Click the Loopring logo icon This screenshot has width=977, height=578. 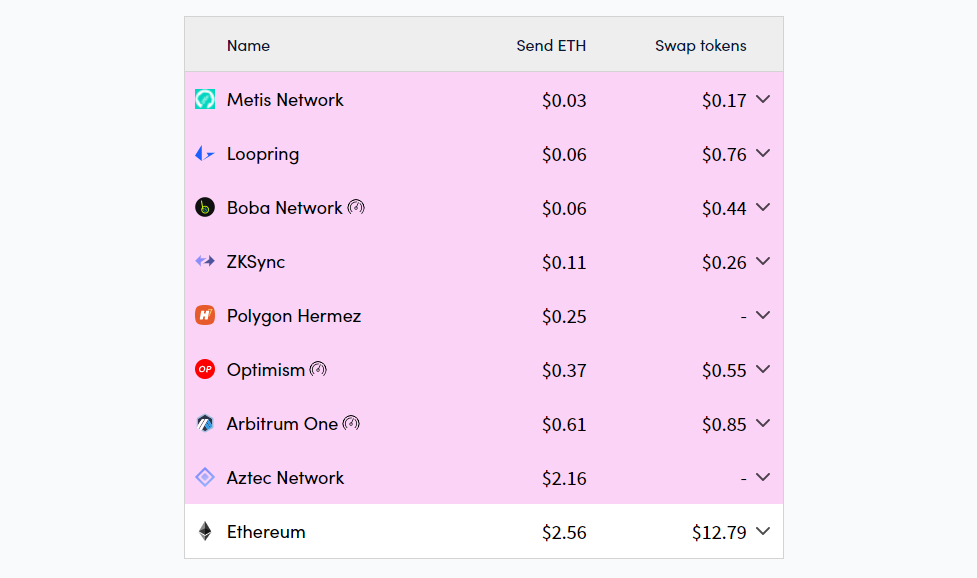pyautogui.click(x=205, y=154)
